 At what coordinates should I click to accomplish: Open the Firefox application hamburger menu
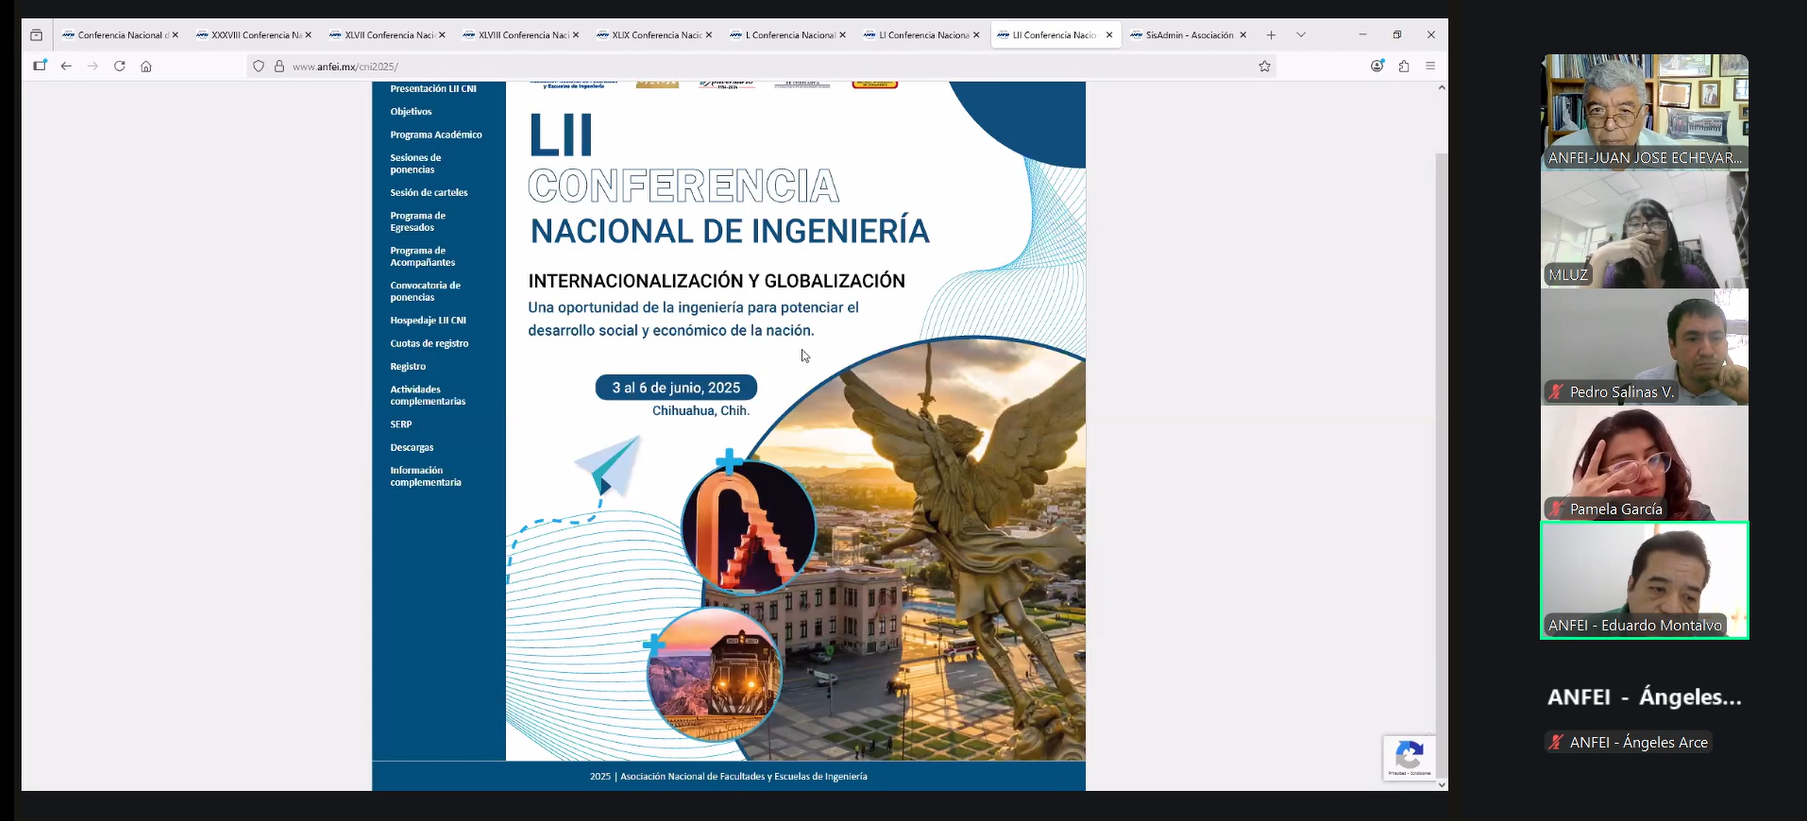coord(1430,66)
